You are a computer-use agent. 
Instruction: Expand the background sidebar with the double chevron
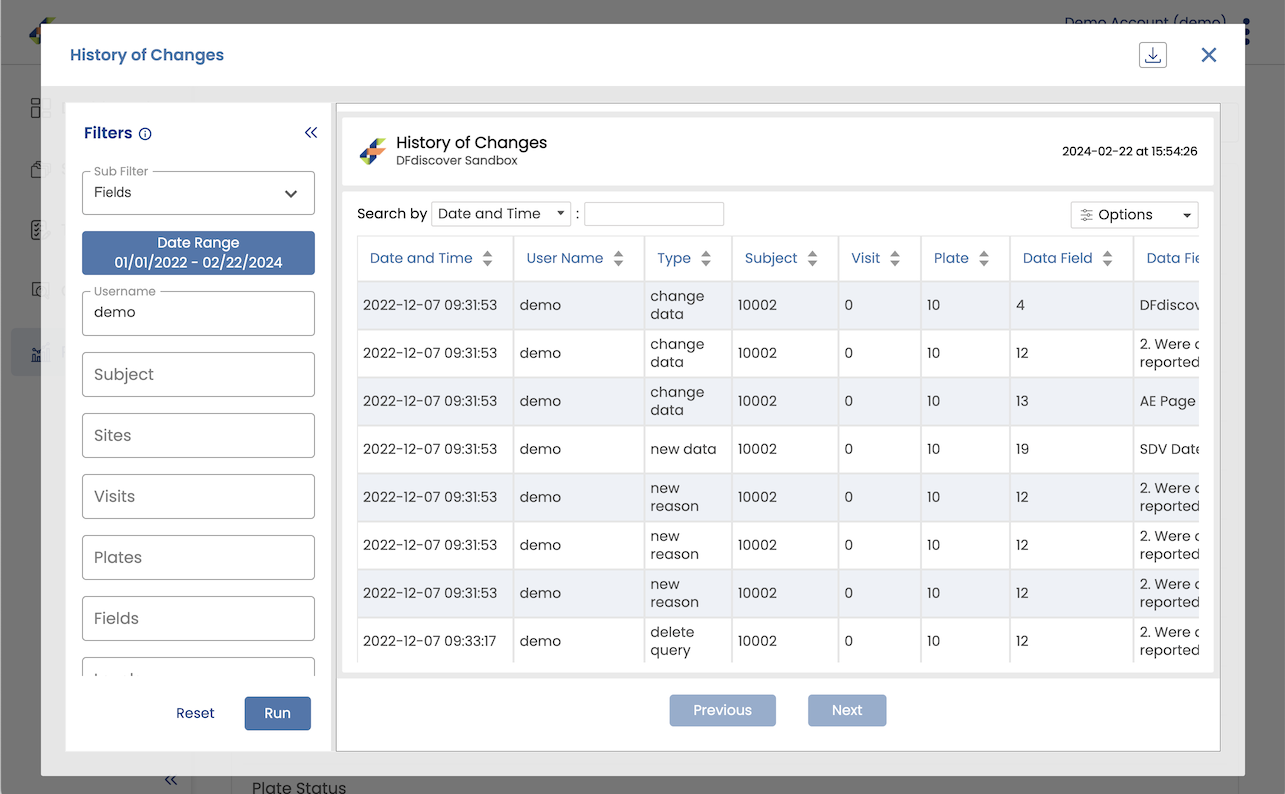170,781
